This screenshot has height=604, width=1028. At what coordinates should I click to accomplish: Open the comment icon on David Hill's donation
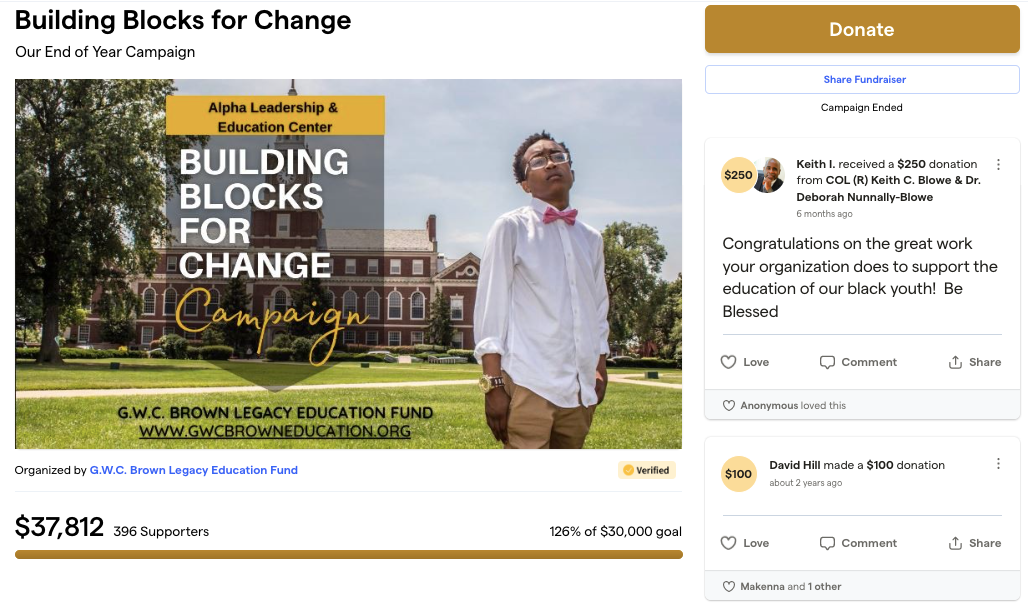coord(858,543)
